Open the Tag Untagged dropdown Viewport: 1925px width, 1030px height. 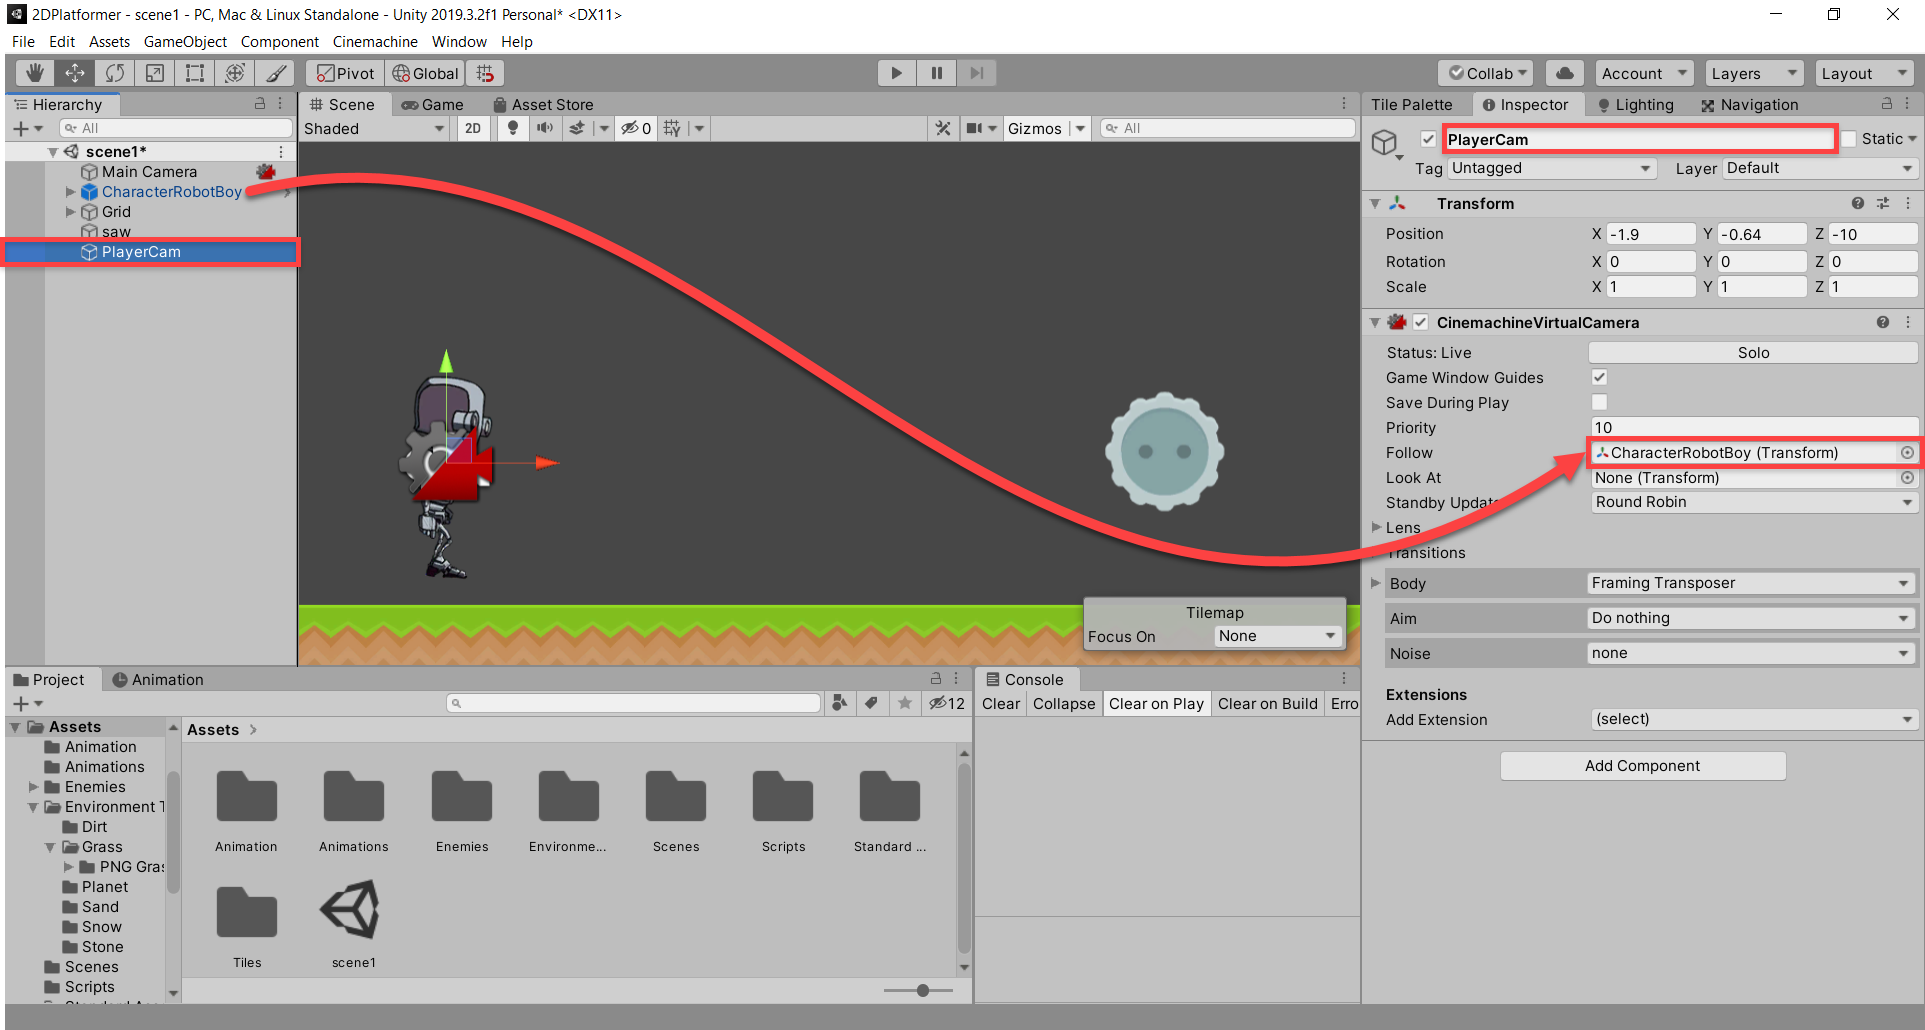pos(1551,168)
